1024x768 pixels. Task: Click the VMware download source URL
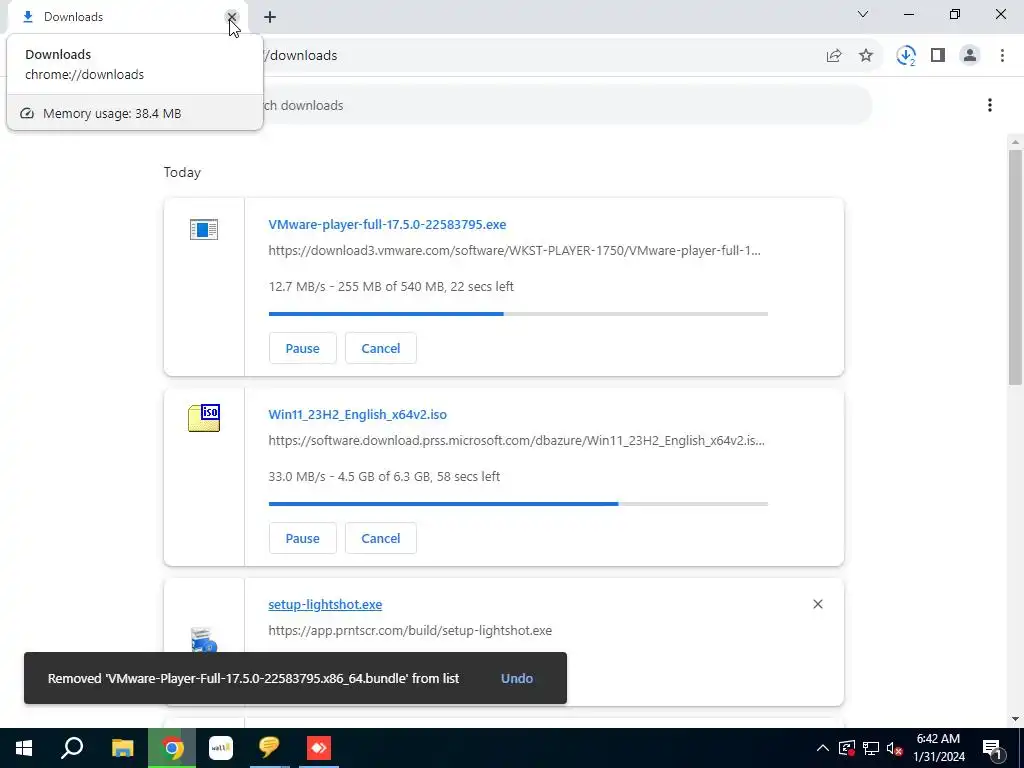(x=514, y=250)
